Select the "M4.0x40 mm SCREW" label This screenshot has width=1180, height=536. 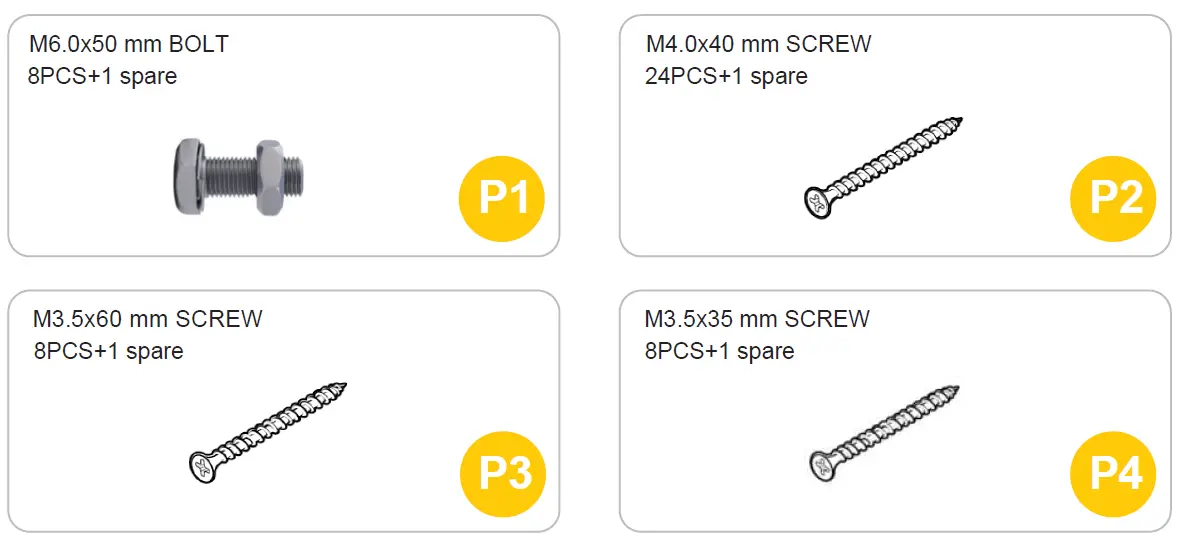759,44
